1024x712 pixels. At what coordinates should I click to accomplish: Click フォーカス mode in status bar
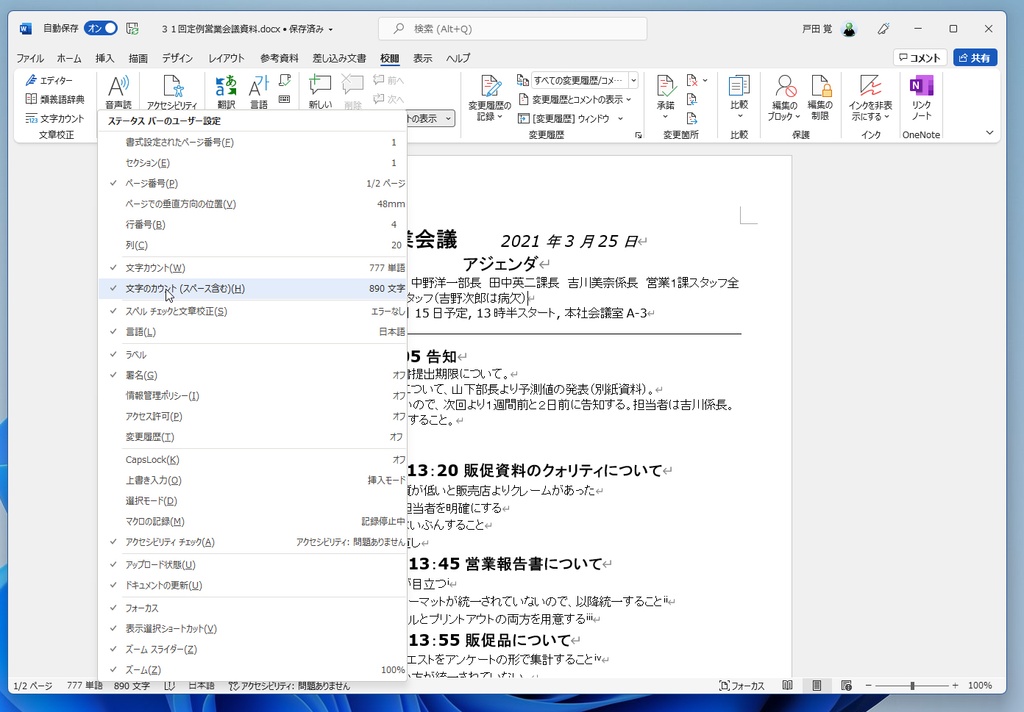pyautogui.click(x=742, y=686)
